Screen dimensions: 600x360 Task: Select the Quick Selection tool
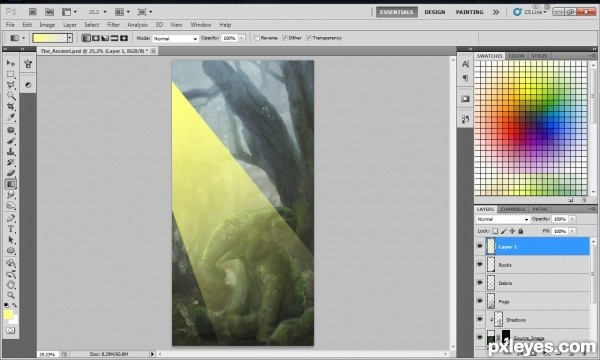click(11, 96)
